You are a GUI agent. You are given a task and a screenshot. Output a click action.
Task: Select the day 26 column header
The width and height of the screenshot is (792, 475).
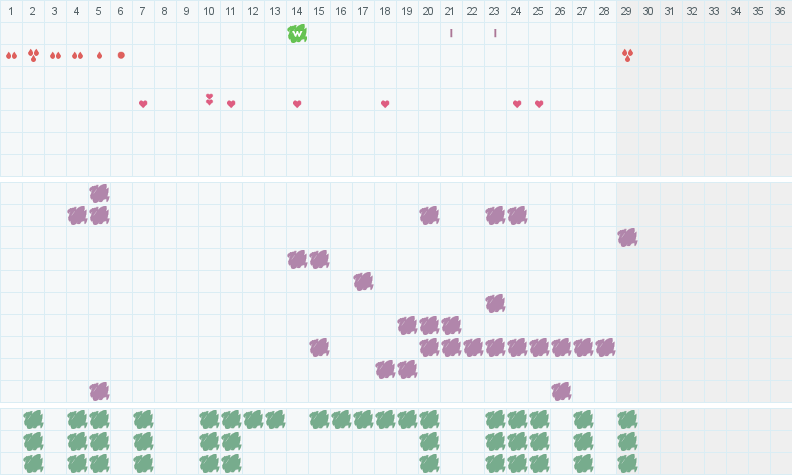pos(561,11)
